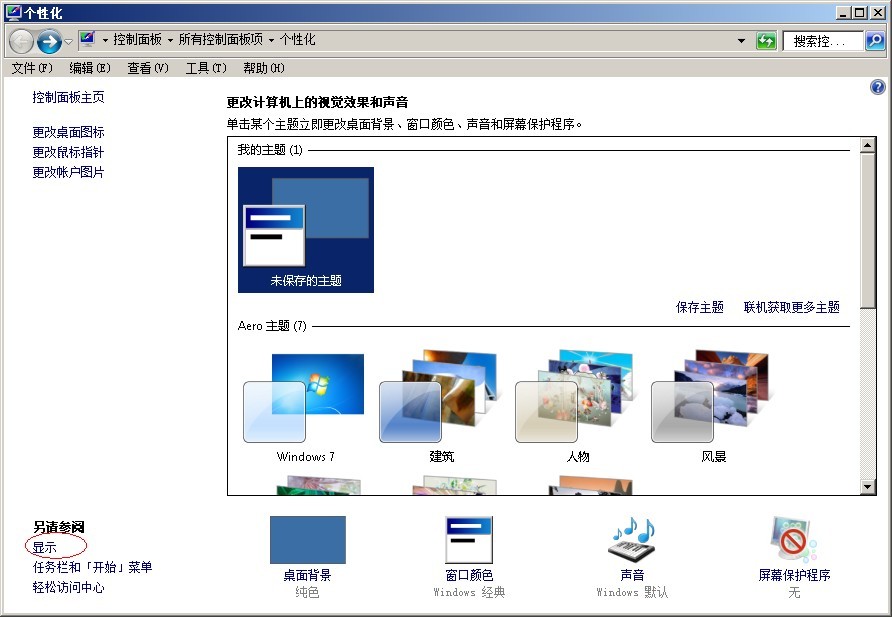Open the 工具(T) menu
This screenshot has height=617, width=892.
click(205, 68)
